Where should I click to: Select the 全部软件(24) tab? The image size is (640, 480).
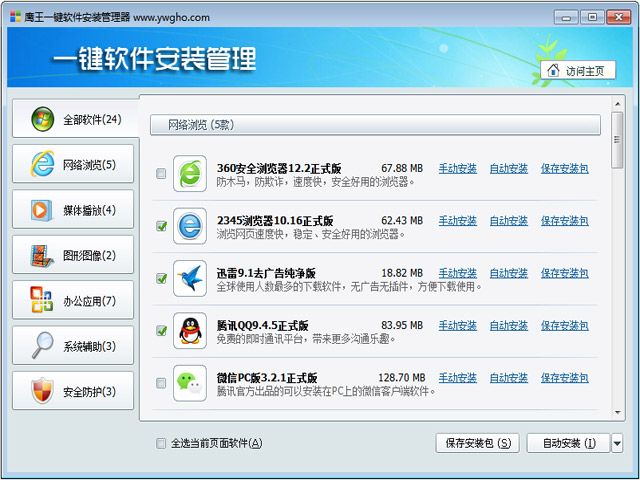point(76,118)
